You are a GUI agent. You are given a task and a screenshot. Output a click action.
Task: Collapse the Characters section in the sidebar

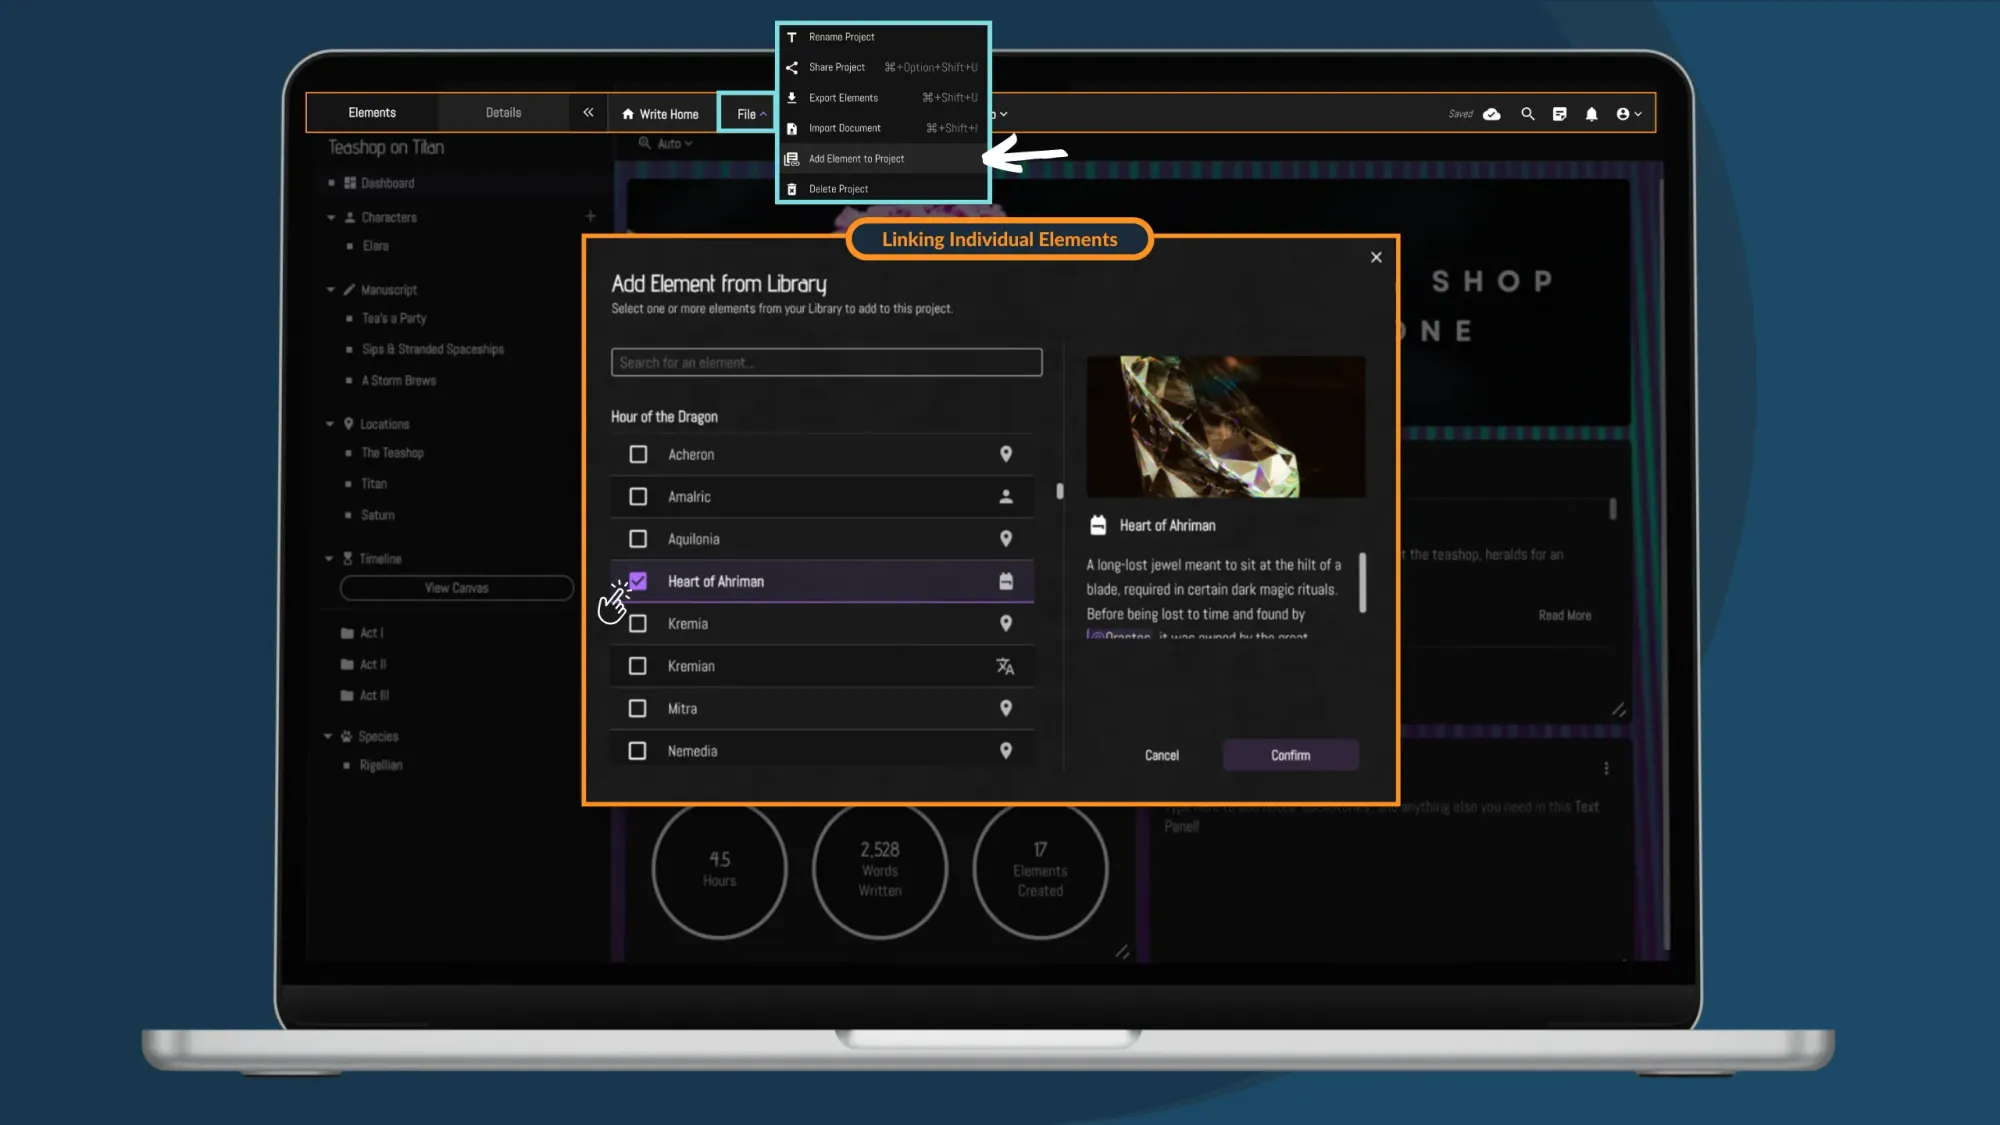coord(332,217)
